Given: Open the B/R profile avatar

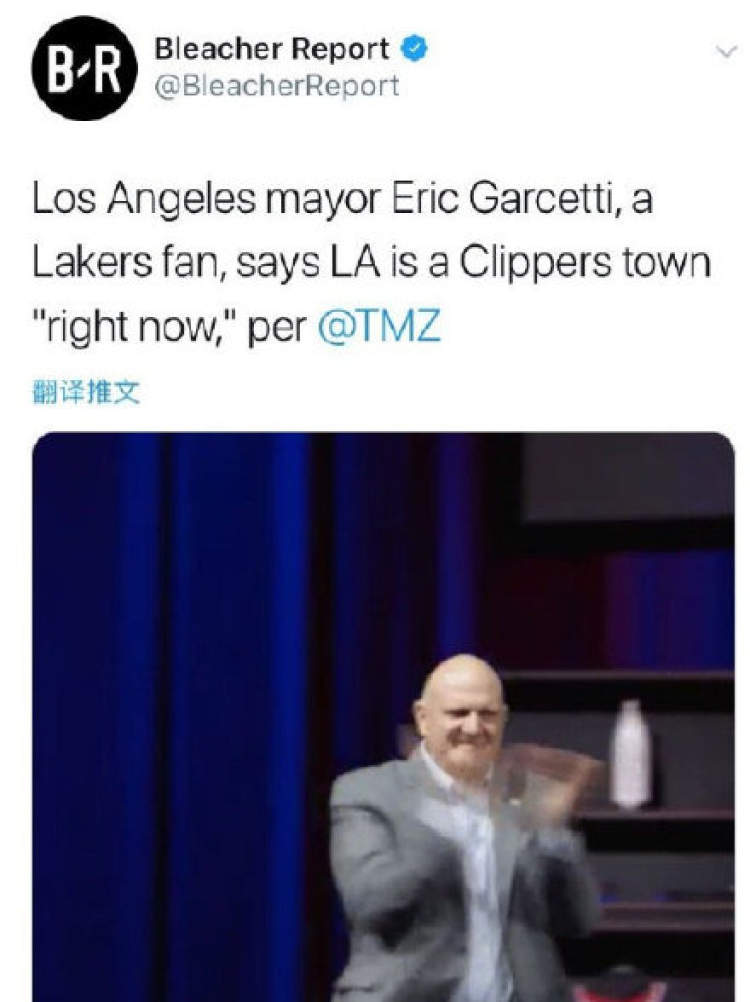Looking at the screenshot, I should (x=84, y=68).
